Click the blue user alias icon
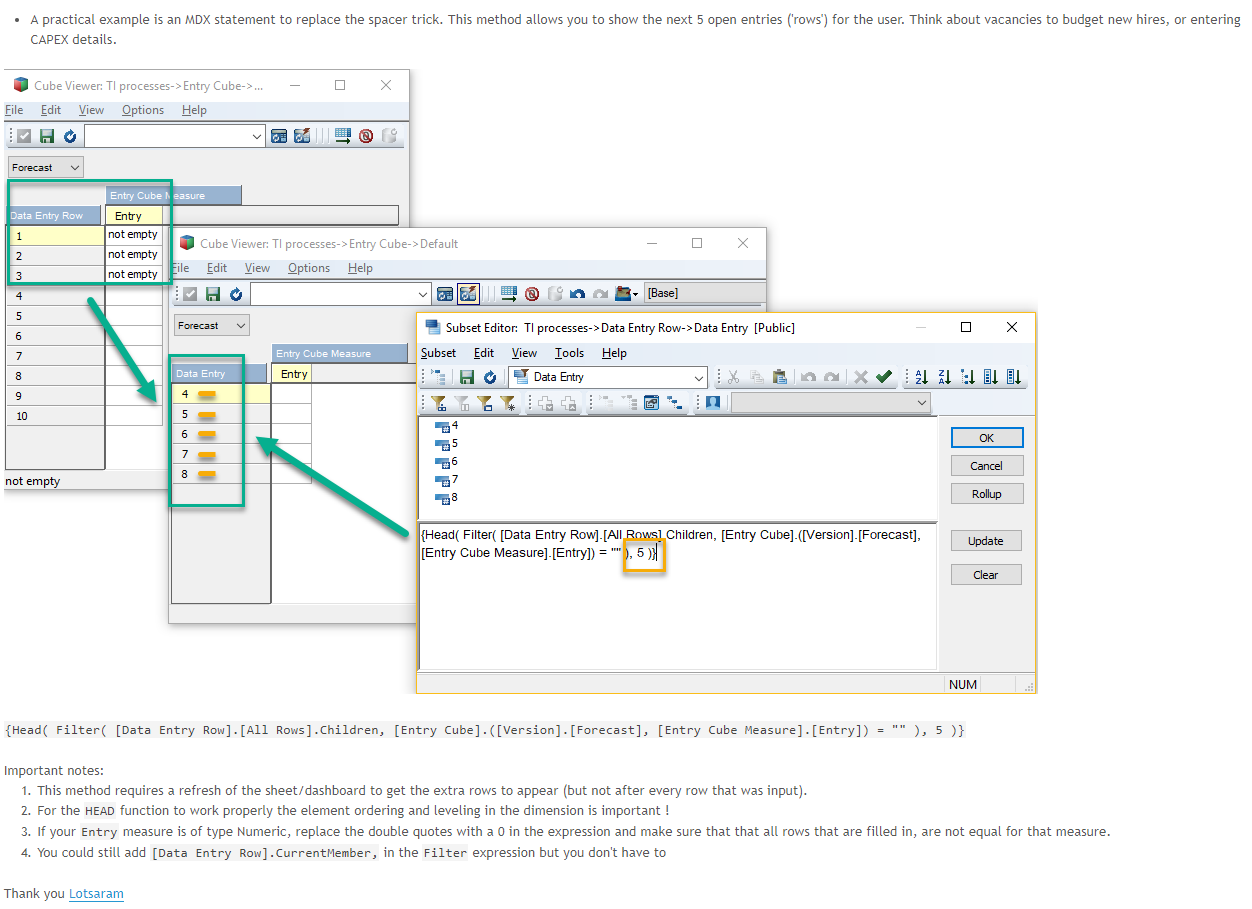 click(713, 403)
